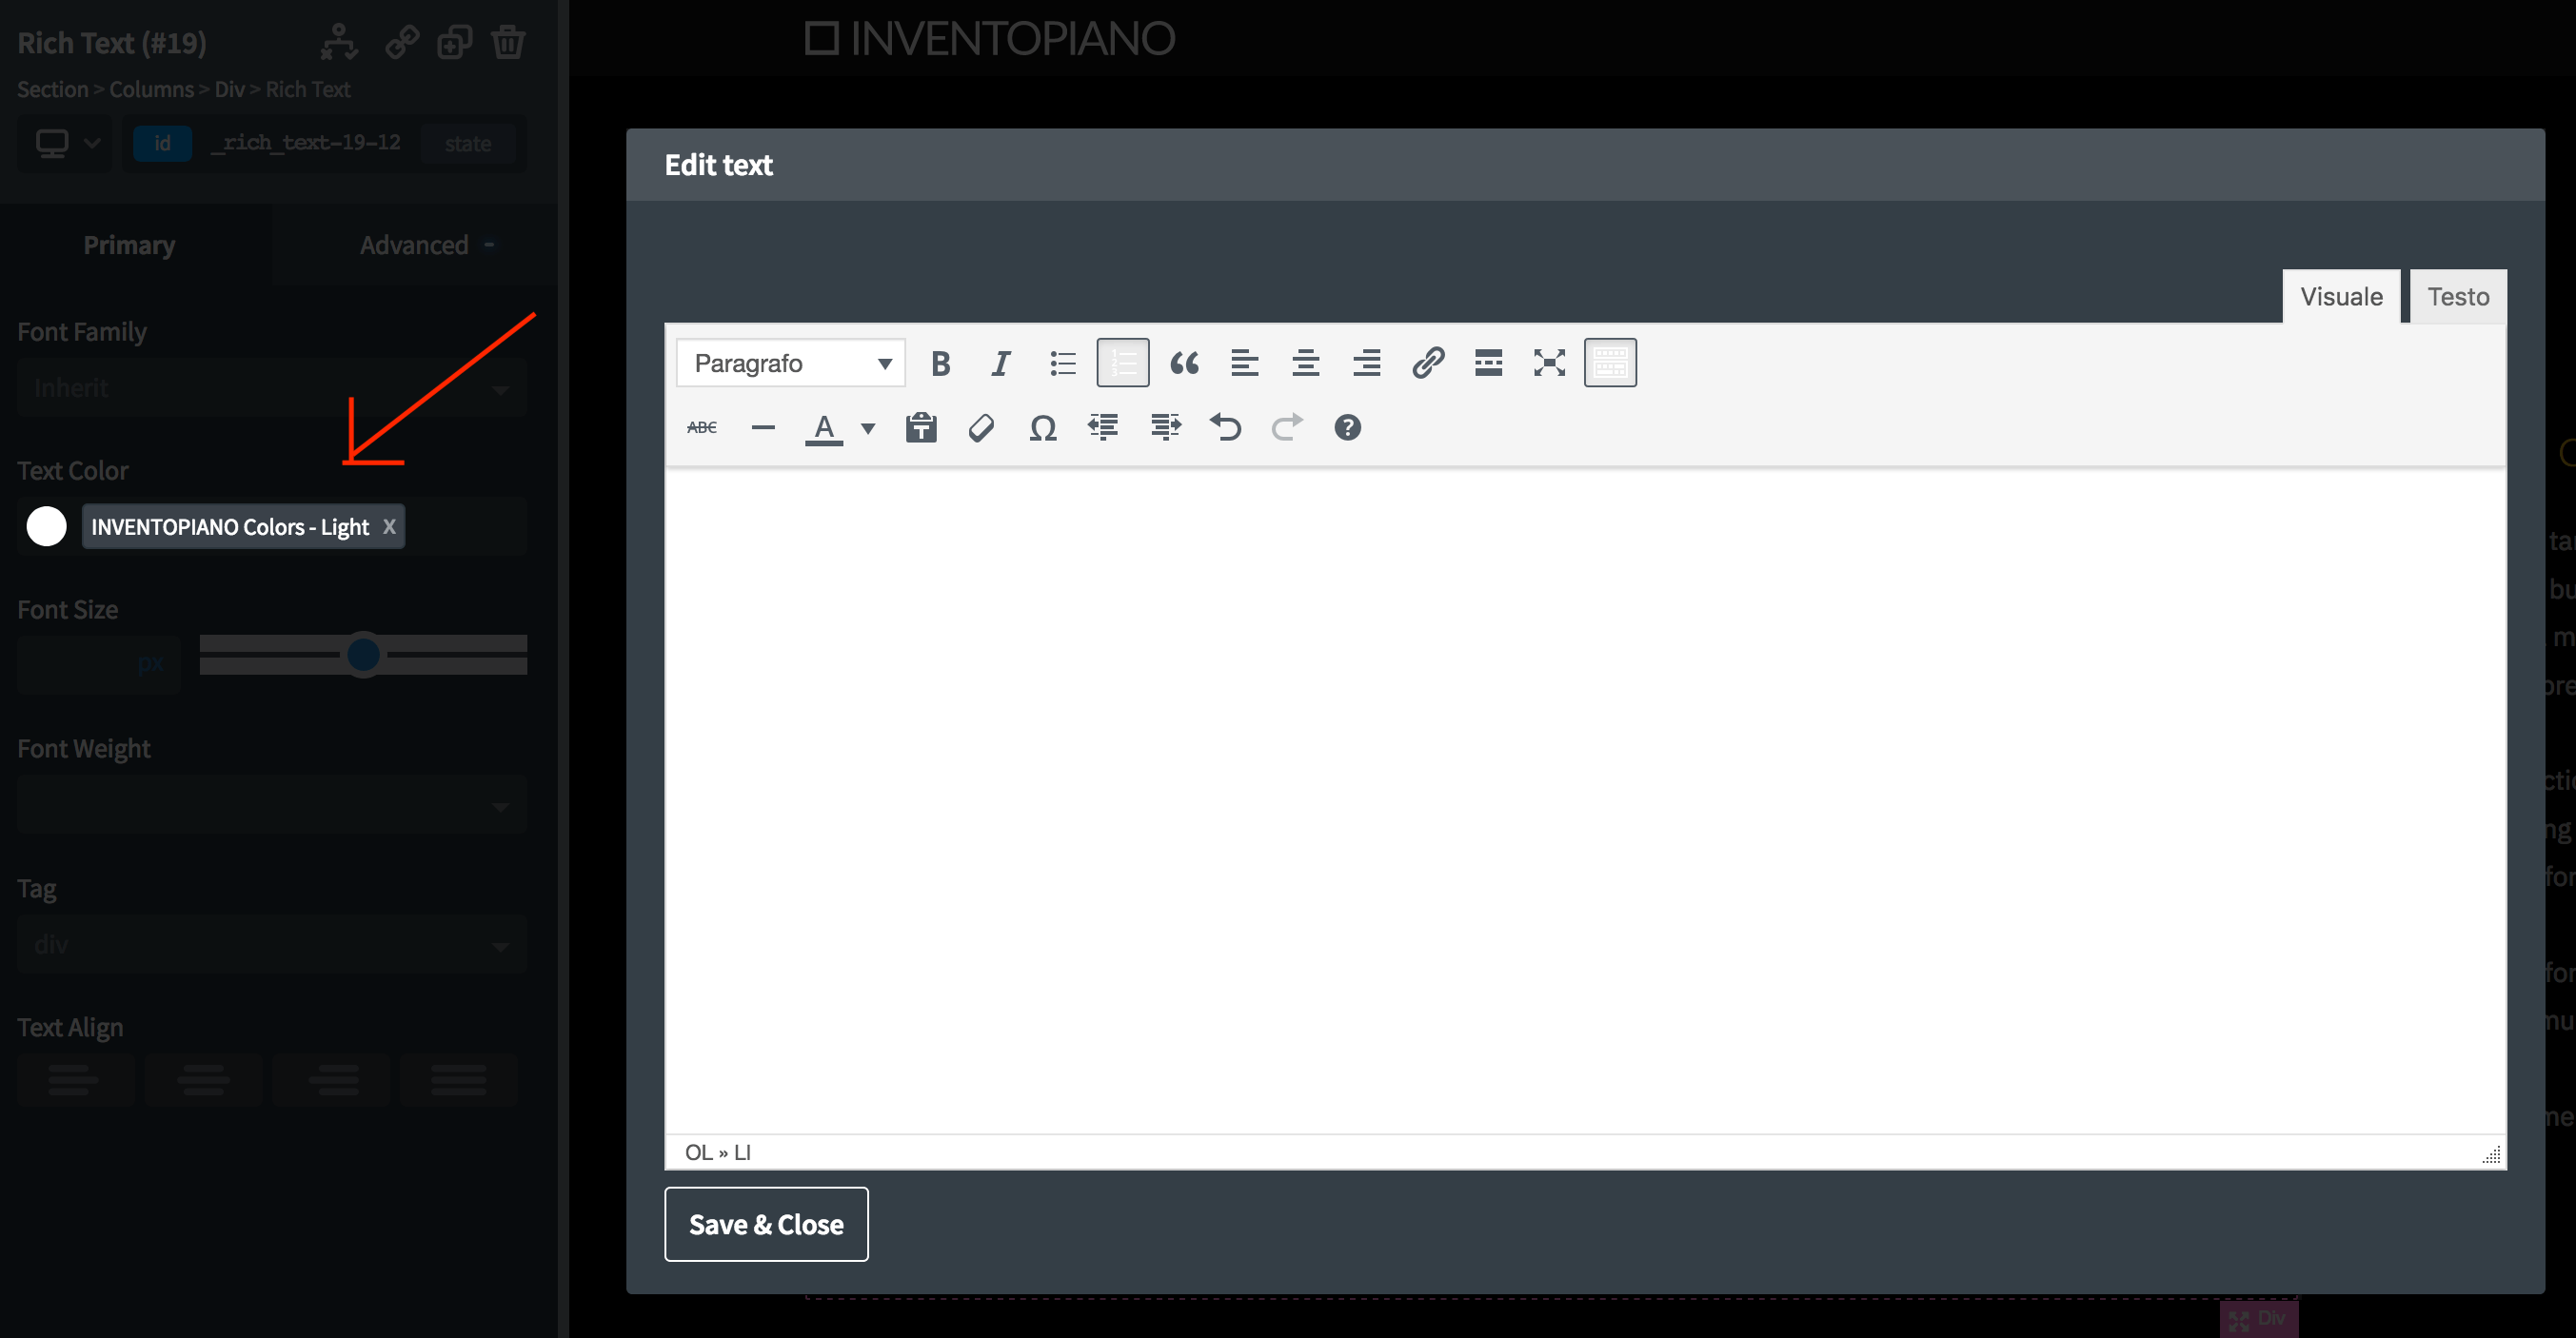Insert a blockquote
This screenshot has height=1338, width=2576.
tap(1185, 362)
